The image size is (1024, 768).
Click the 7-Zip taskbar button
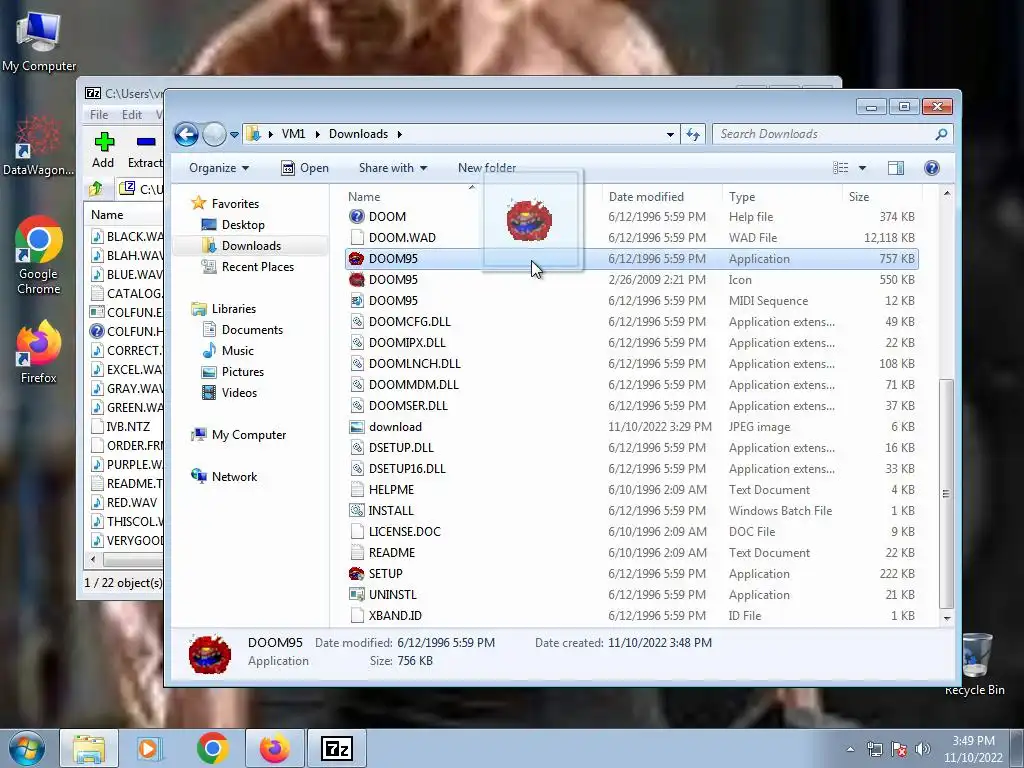pyautogui.click(x=337, y=748)
